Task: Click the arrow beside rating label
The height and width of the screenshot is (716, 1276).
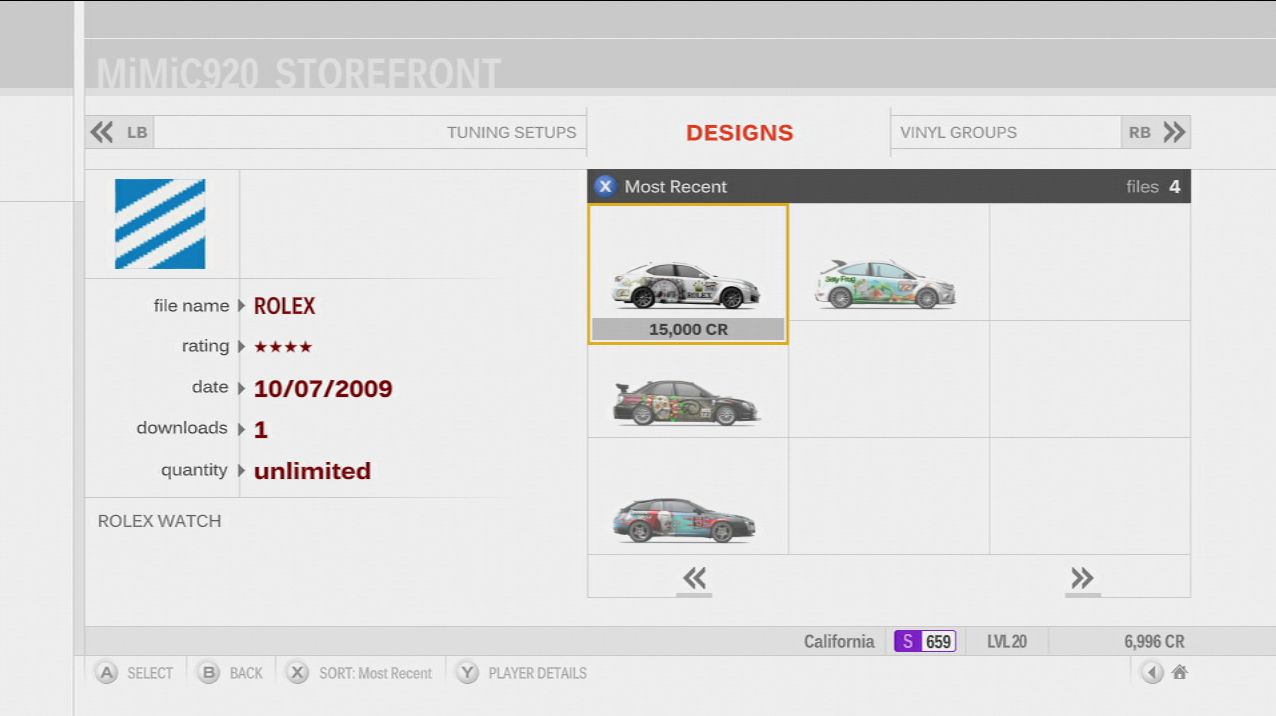Action: (241, 347)
